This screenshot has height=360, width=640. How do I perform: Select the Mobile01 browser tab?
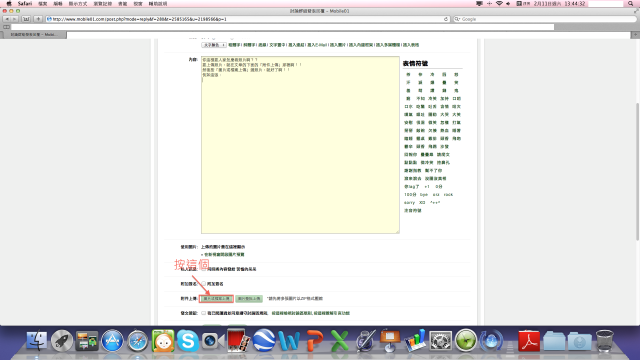(34, 35)
